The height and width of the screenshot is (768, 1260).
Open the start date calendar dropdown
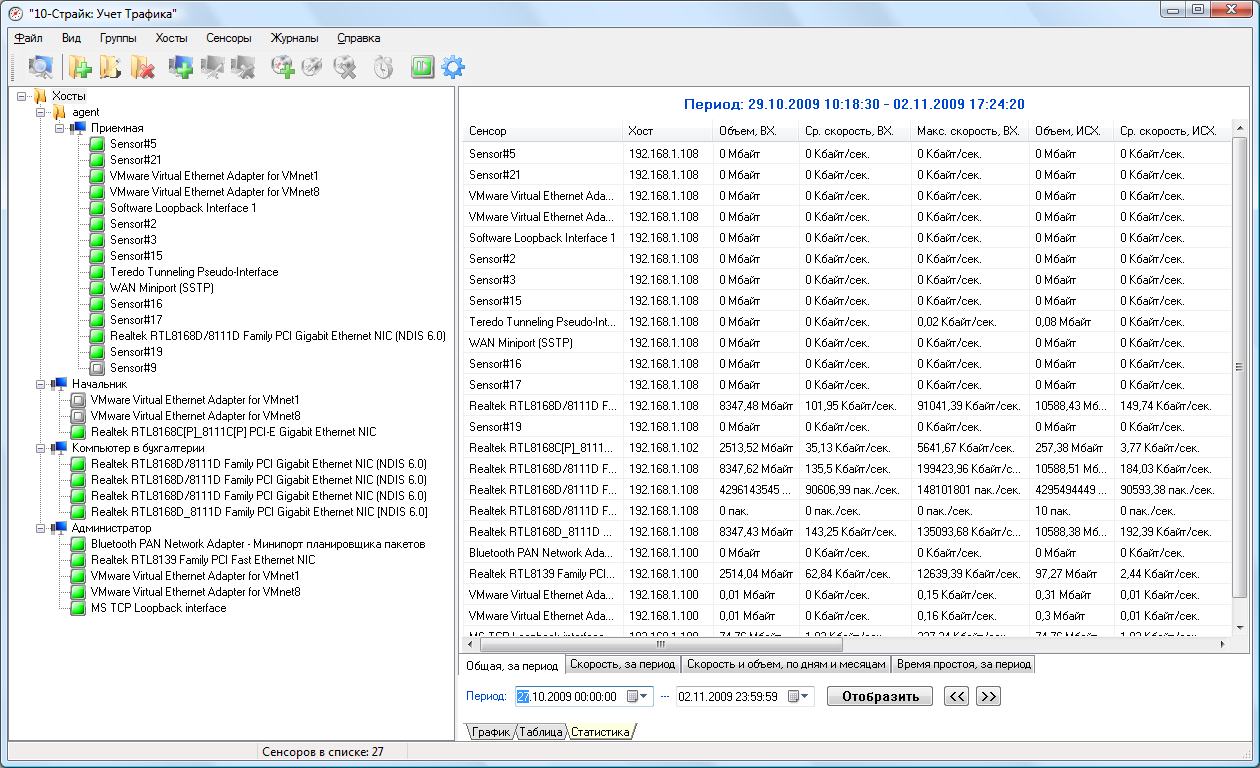tap(638, 696)
